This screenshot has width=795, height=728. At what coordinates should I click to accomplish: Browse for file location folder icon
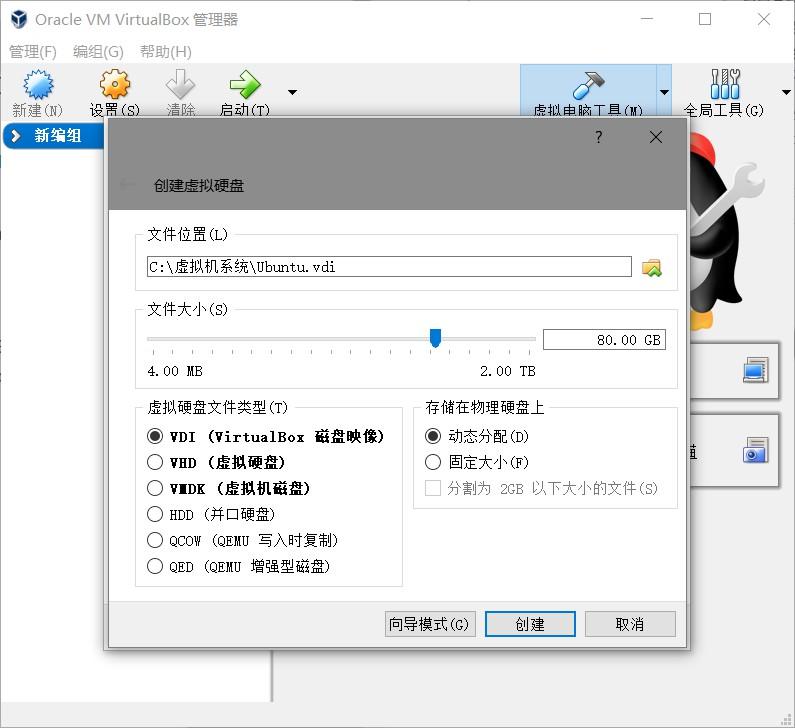pyautogui.click(x=652, y=268)
